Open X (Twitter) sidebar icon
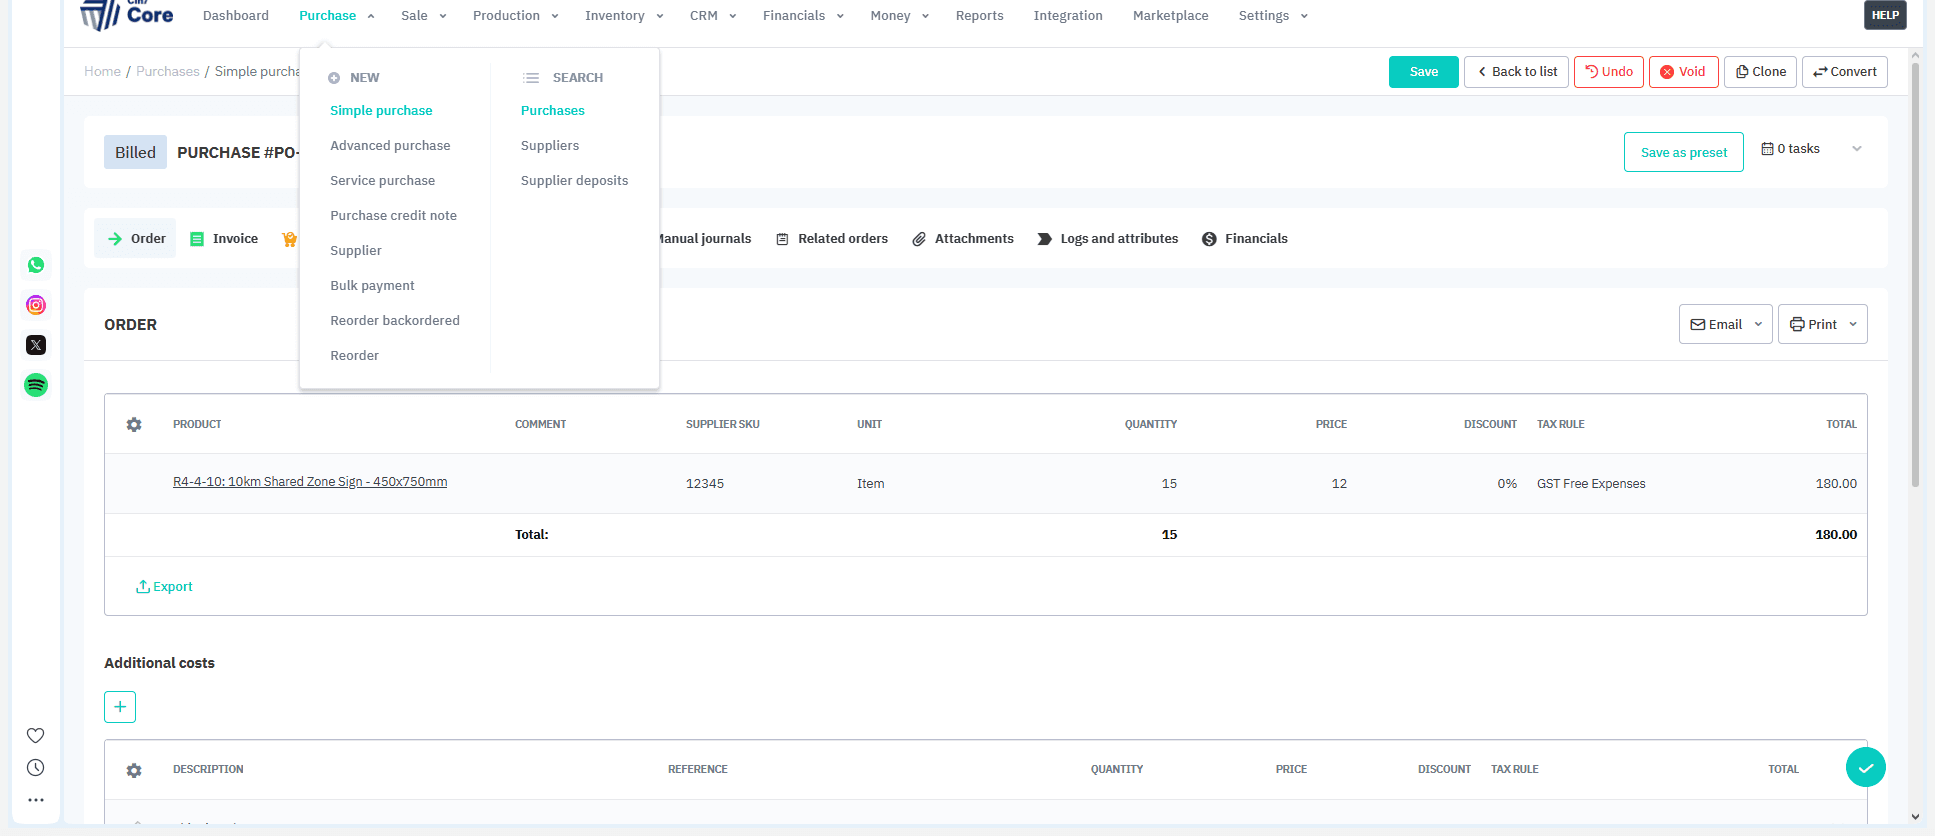Screen dimensions: 1935x836 pyautogui.click(x=36, y=345)
